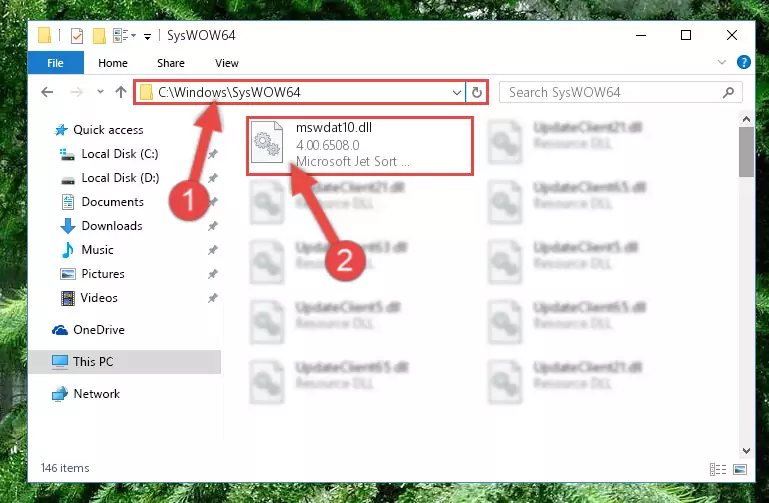Close the SysWOW64 window
Viewport: 769px width, 503px height.
[x=732, y=35]
